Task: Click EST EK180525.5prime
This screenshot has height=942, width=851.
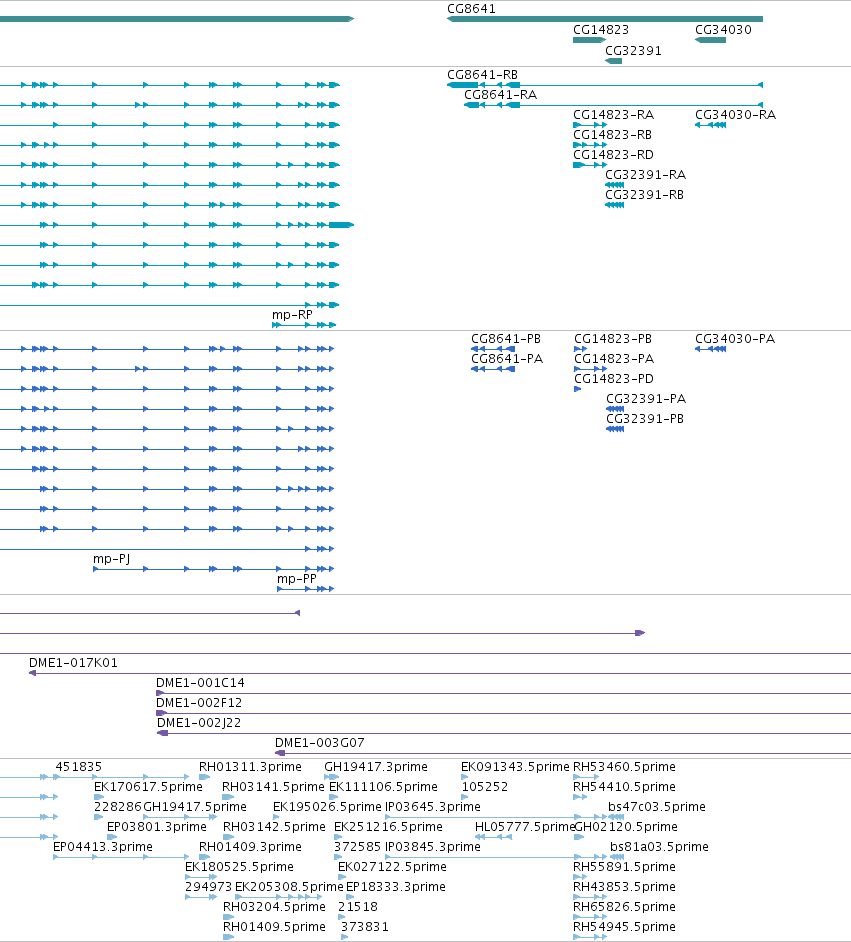Action: [239, 866]
